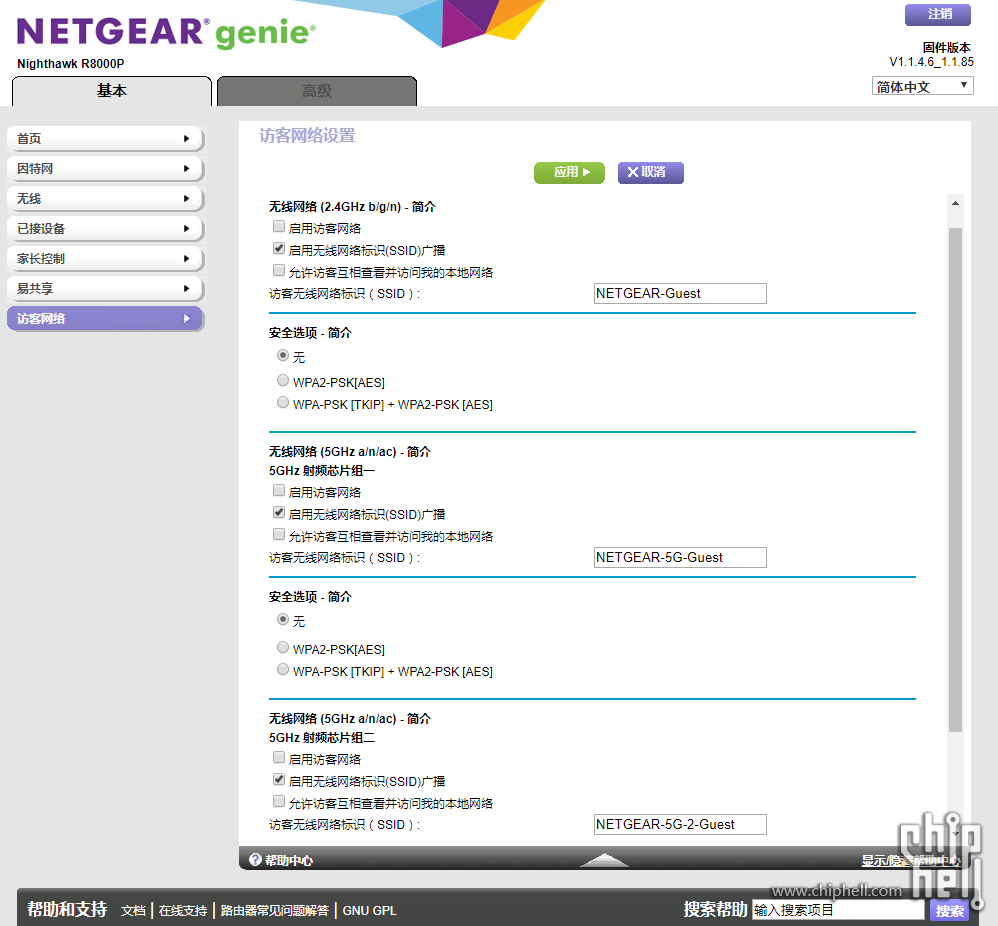This screenshot has width=998, height=926.
Task: Click the NETGEAR-Guest SSID input field
Action: tap(680, 293)
